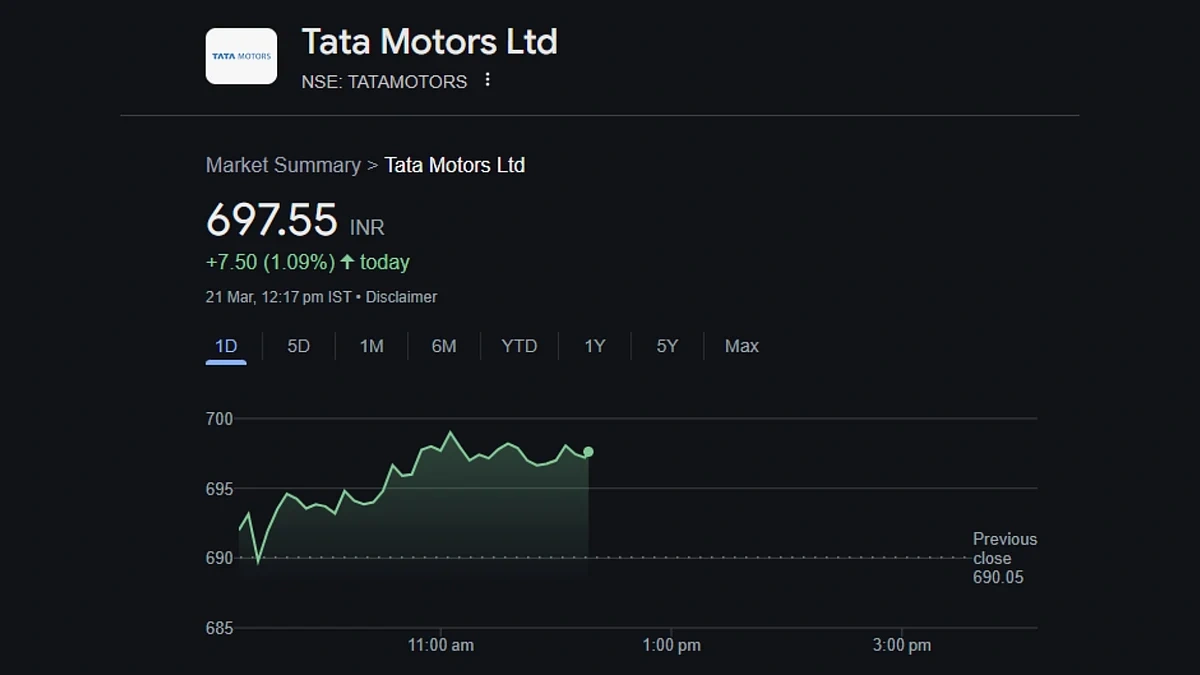
Task: Select the 5Y range tab
Action: point(667,346)
